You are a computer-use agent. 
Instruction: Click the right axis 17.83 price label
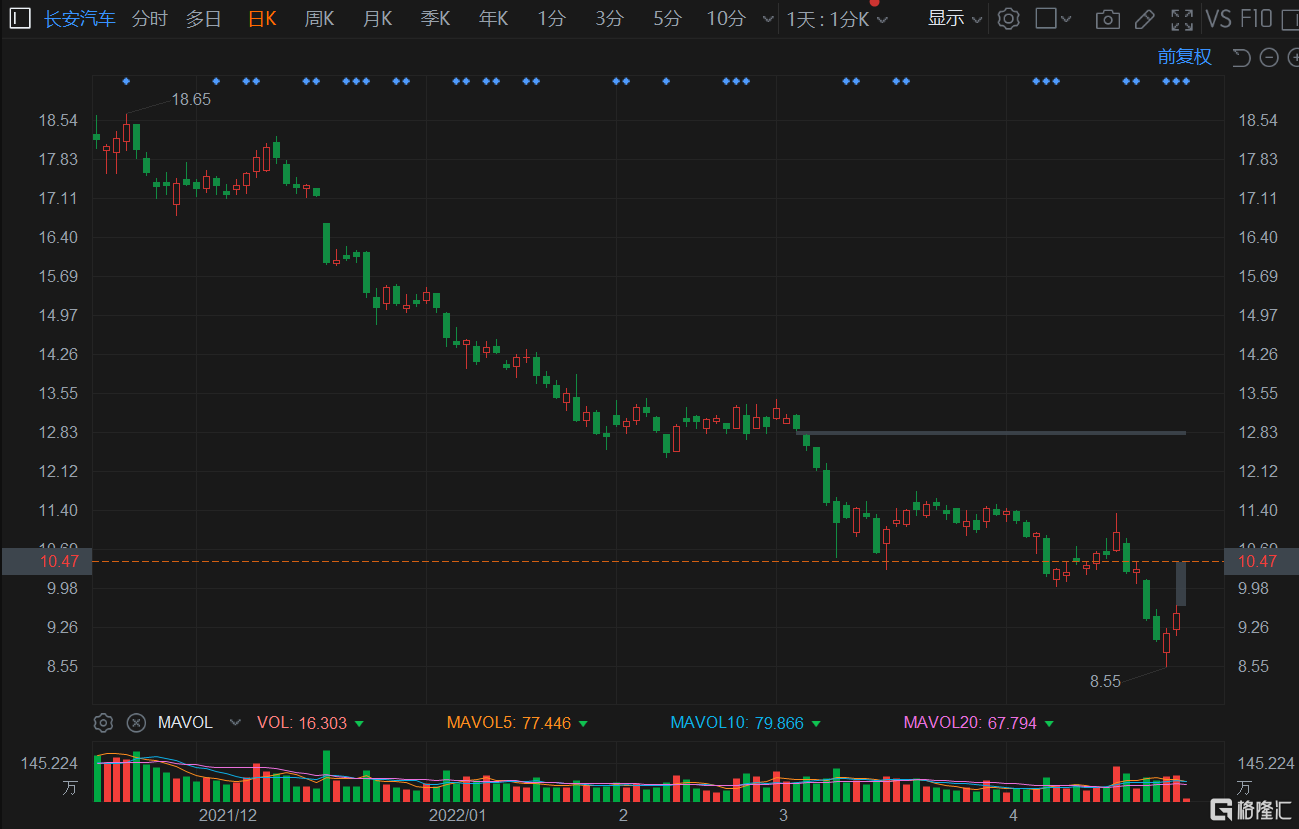(x=1257, y=159)
